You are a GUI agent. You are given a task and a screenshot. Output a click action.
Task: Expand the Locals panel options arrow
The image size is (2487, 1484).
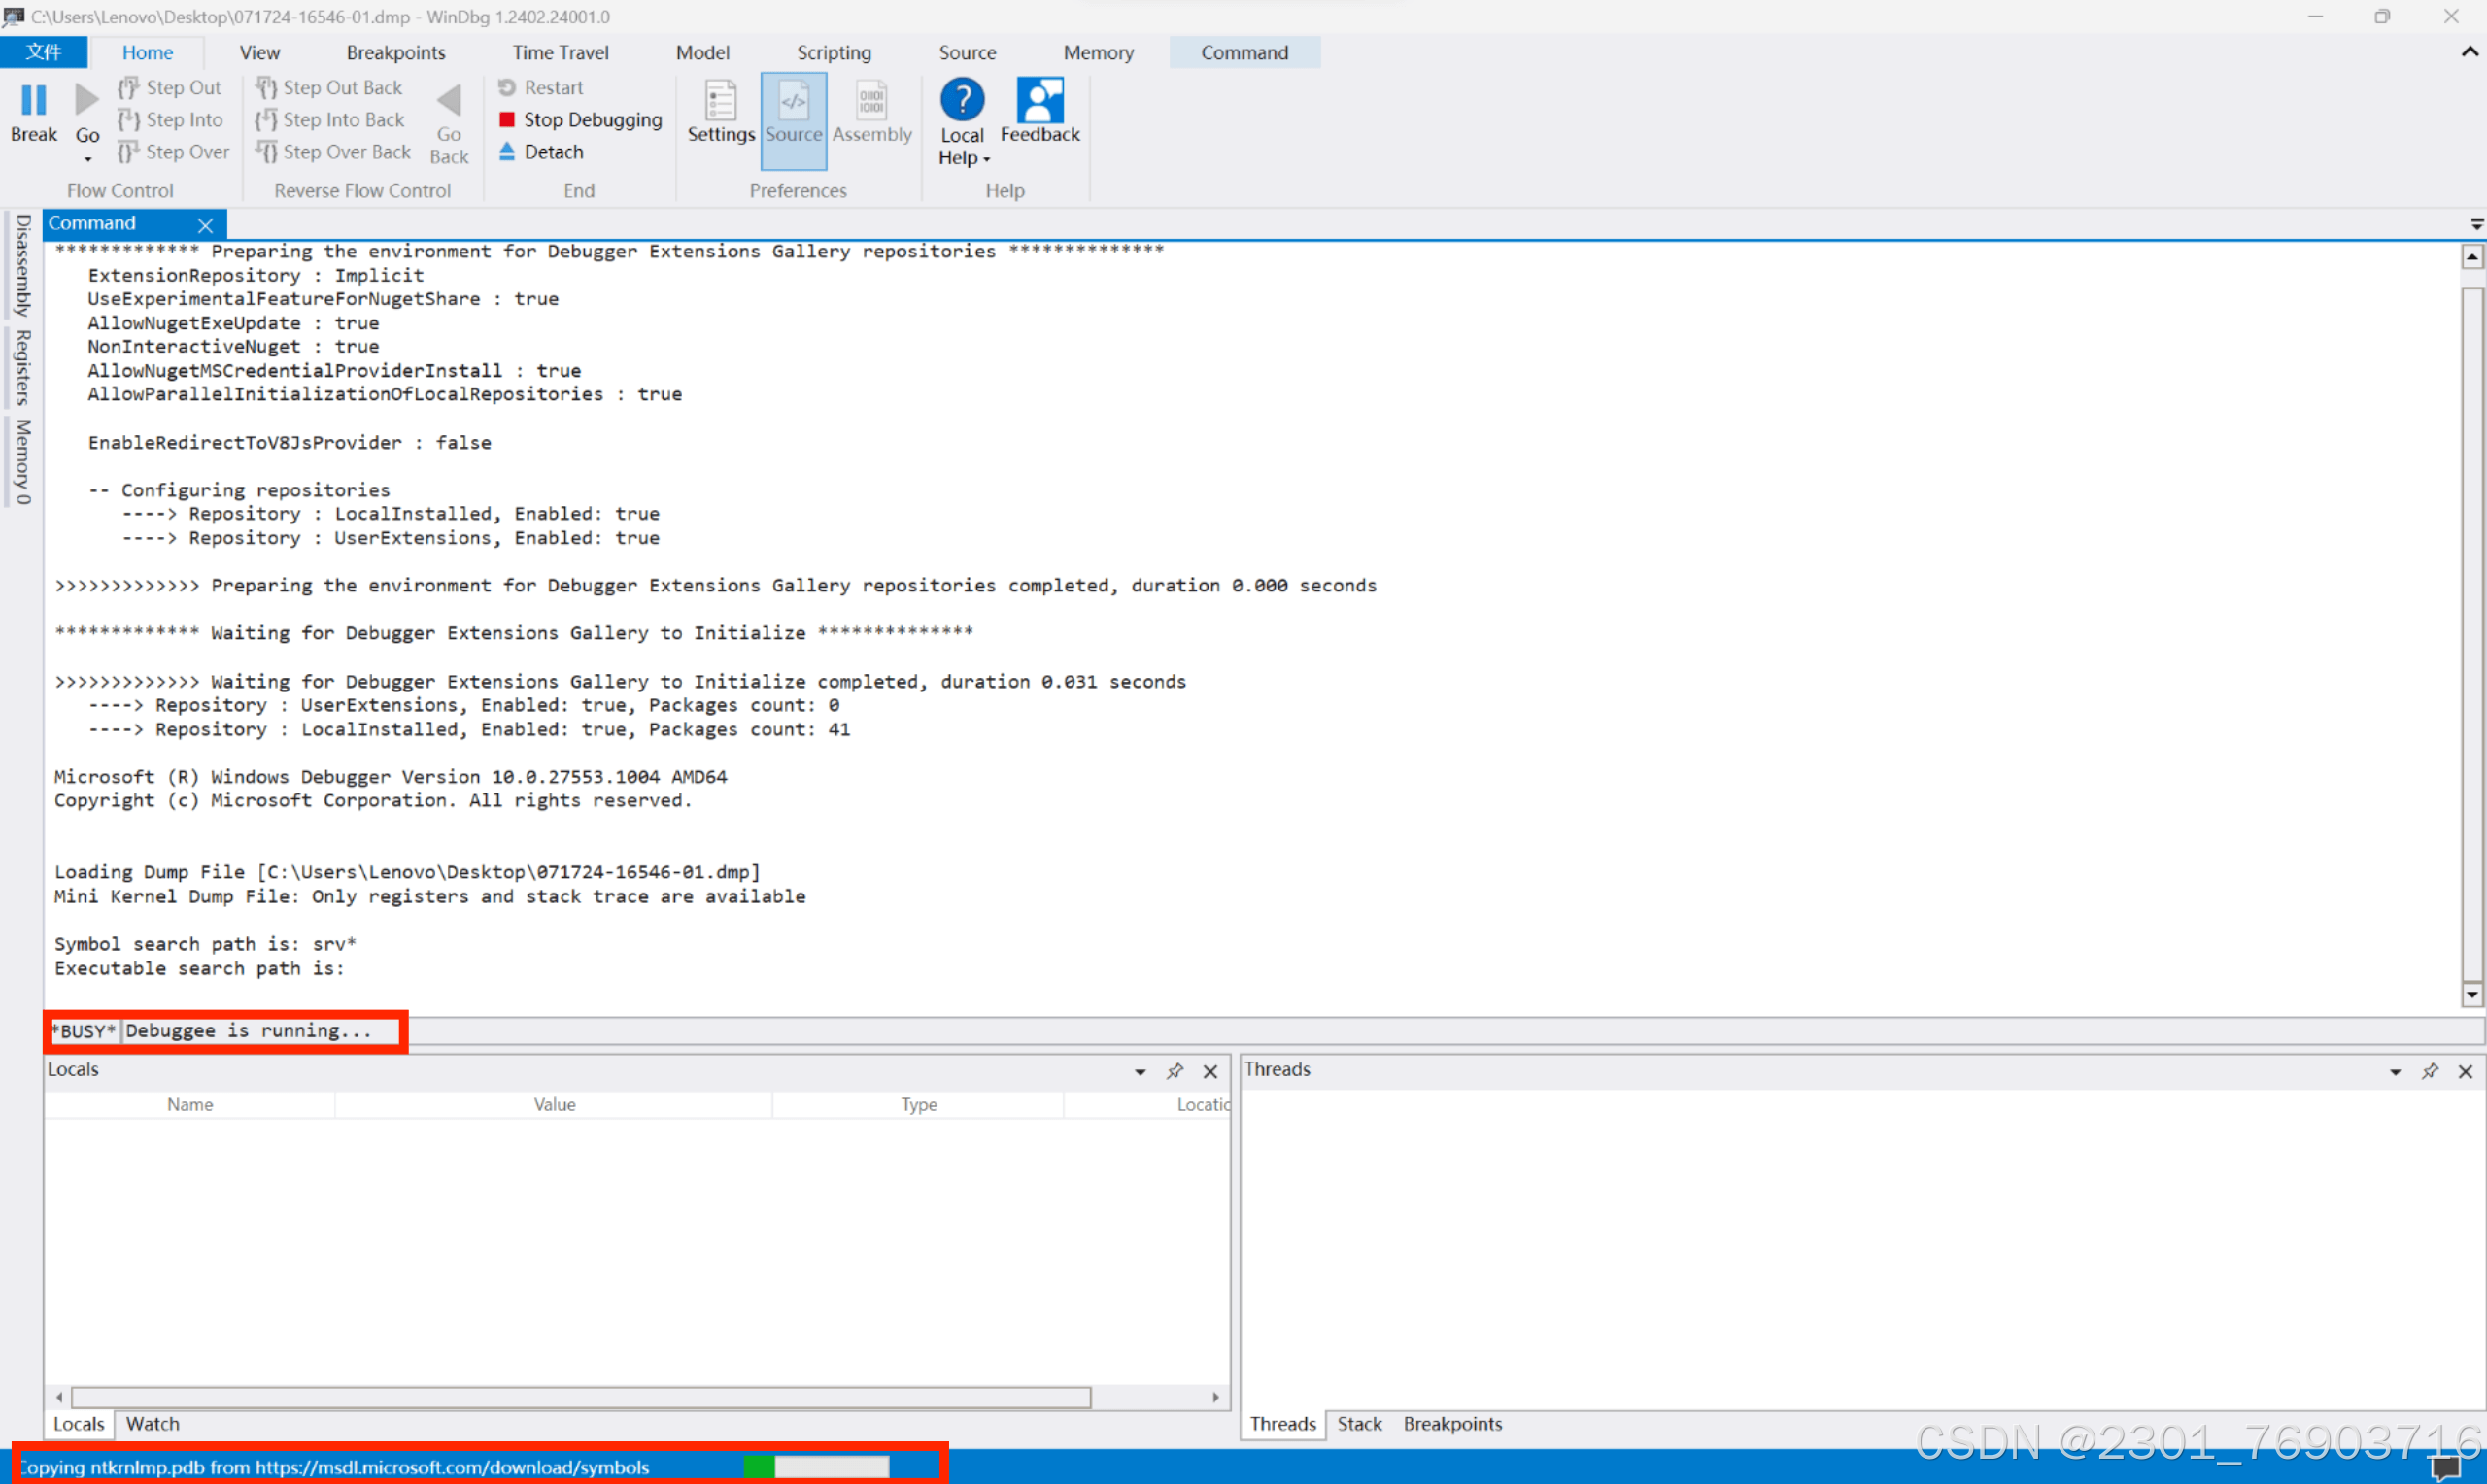1140,1071
